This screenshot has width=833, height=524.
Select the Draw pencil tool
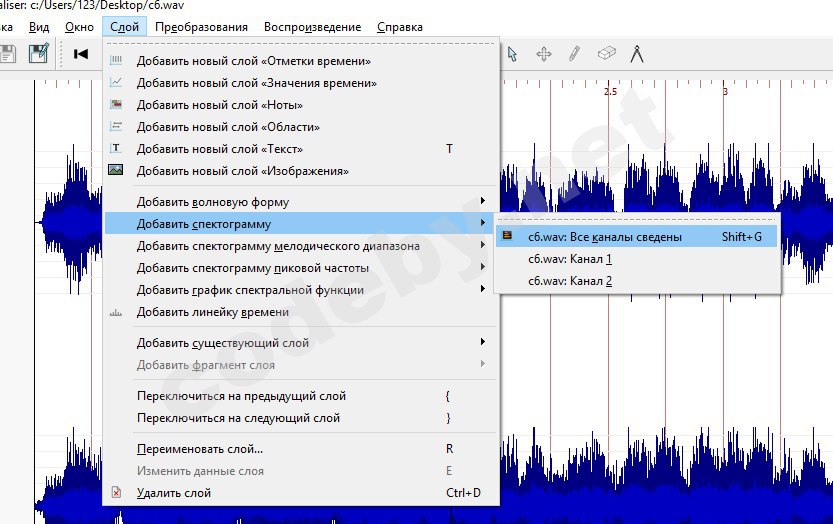574,54
